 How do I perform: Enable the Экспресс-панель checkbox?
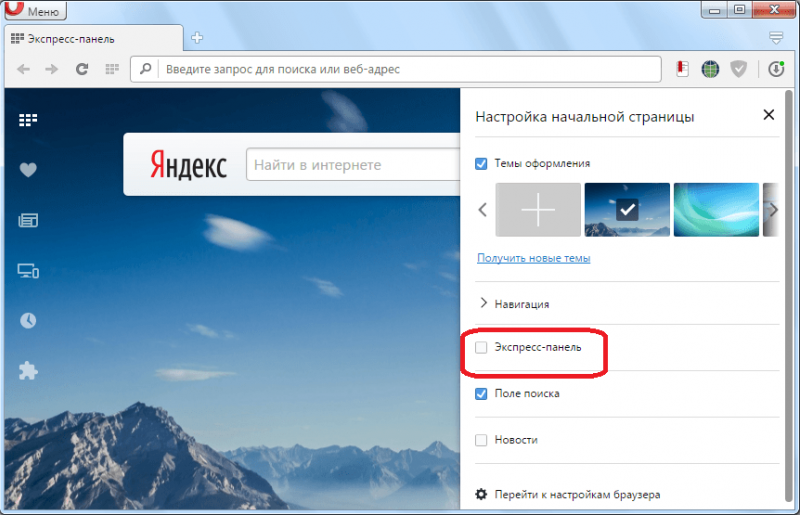coord(481,348)
